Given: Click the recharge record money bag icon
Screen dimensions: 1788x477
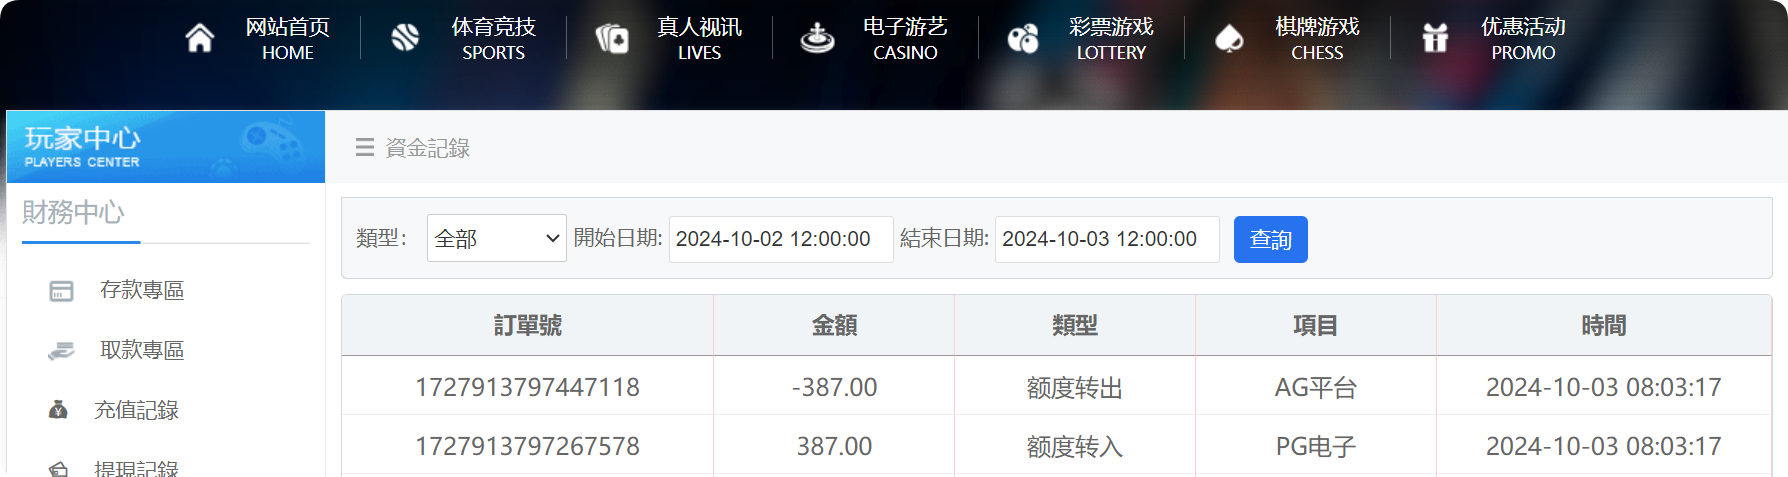Looking at the screenshot, I should pos(59,410).
